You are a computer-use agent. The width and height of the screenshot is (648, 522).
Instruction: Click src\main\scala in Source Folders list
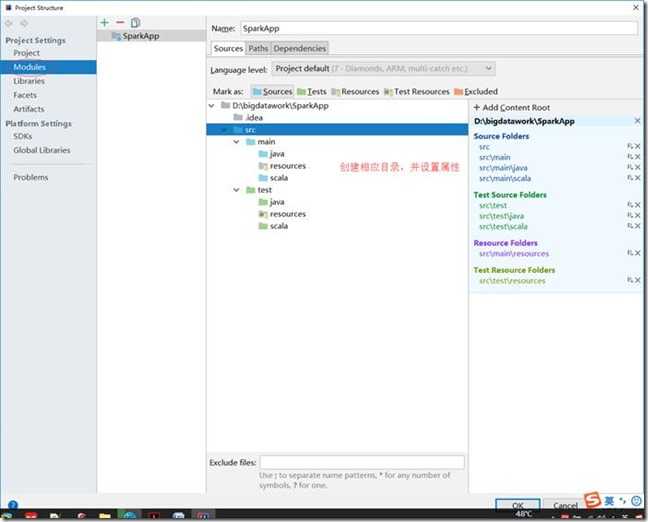click(505, 179)
